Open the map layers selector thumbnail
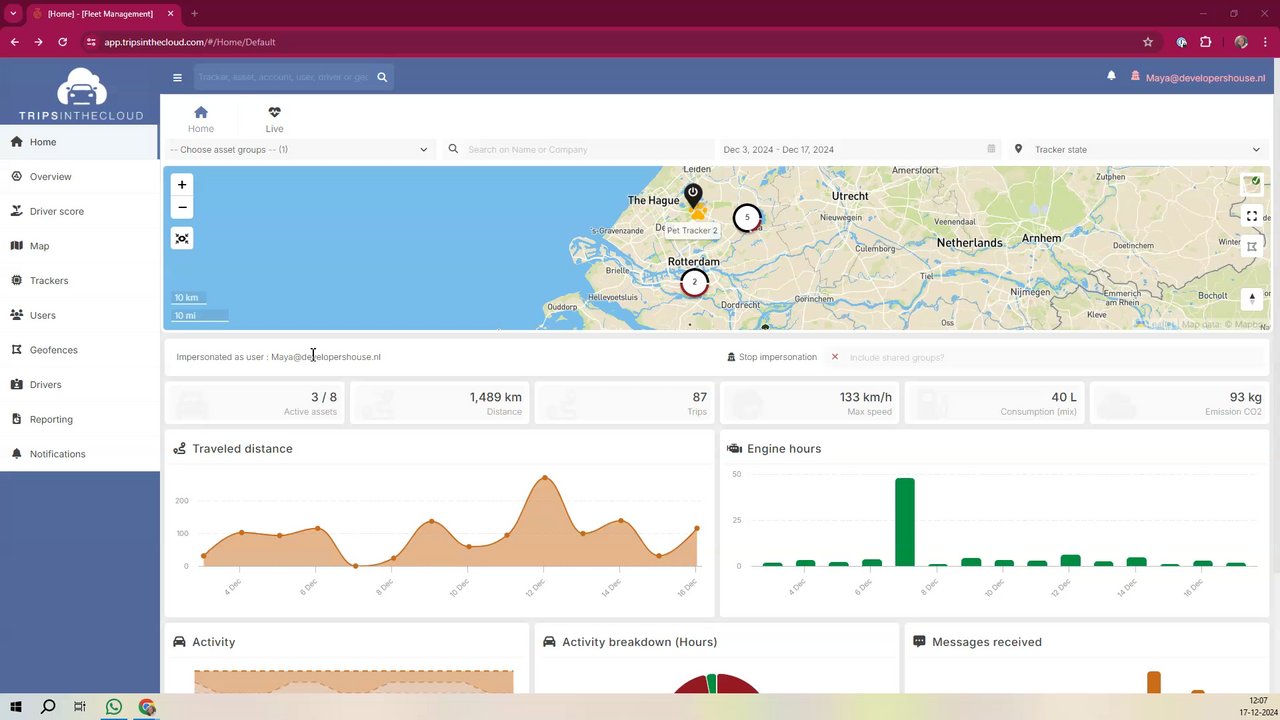This screenshot has height=720, width=1280. (x=1252, y=184)
